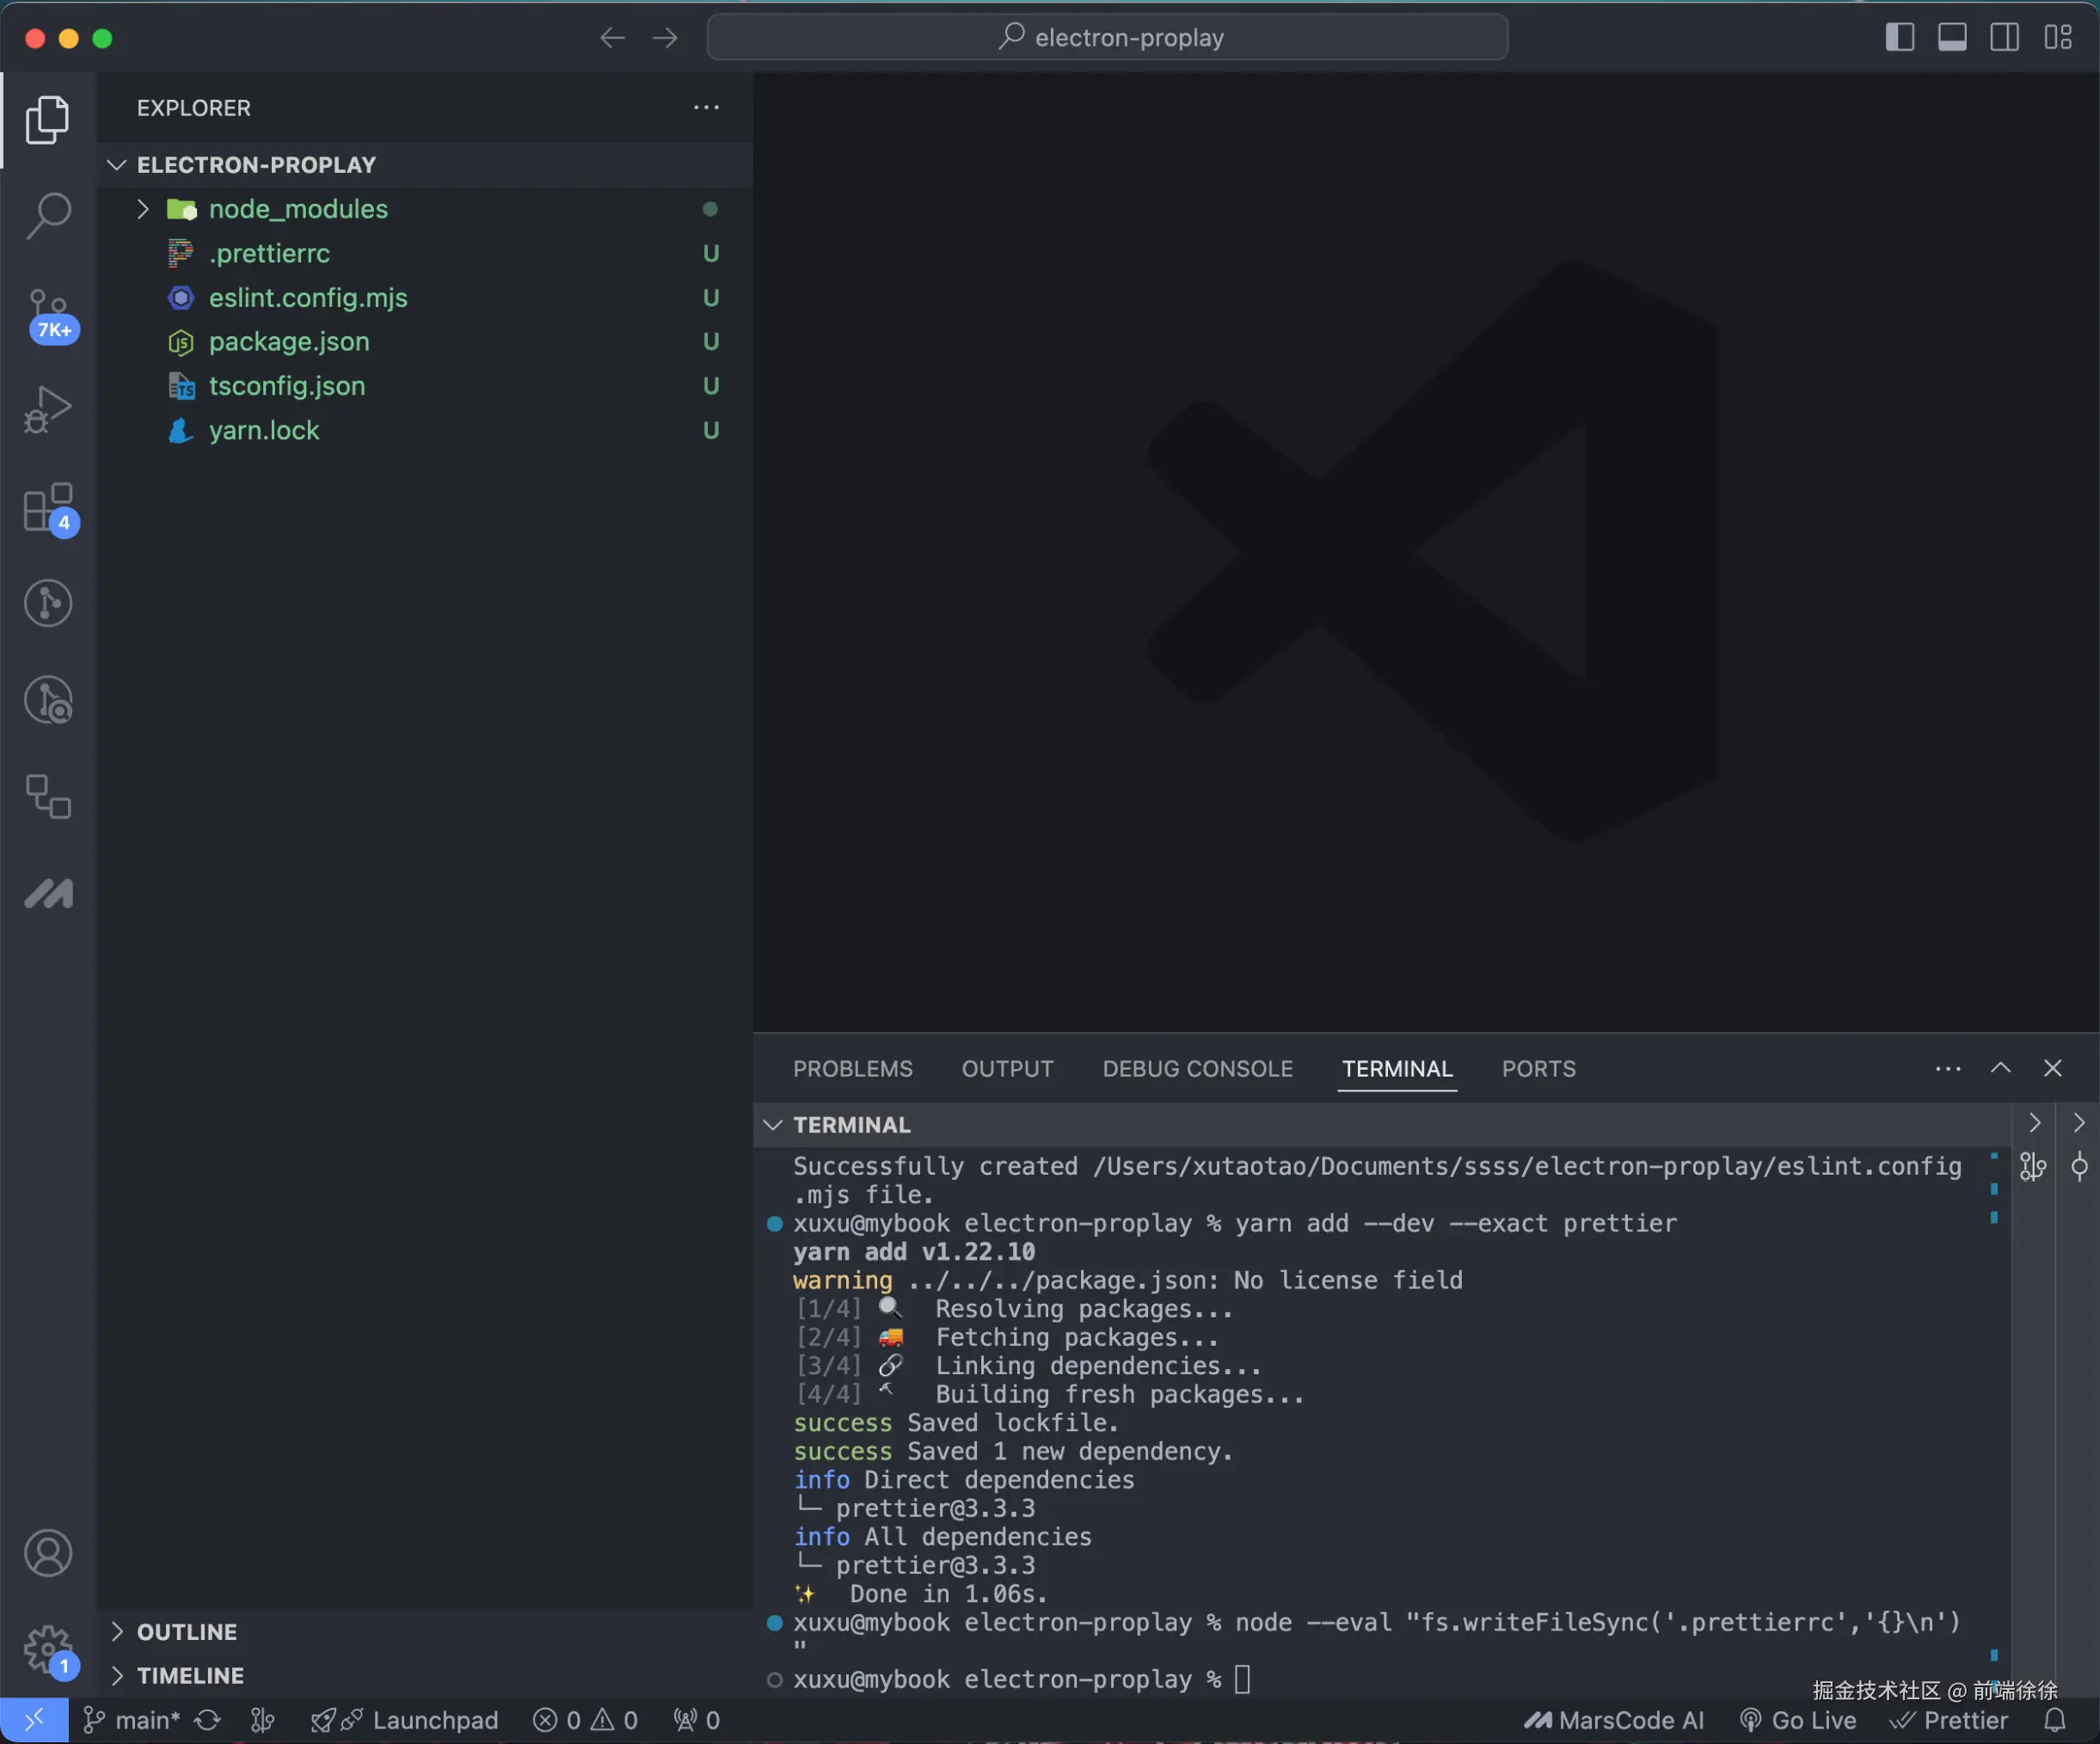
Task: Click Go Live in status bar
Action: click(x=1798, y=1720)
